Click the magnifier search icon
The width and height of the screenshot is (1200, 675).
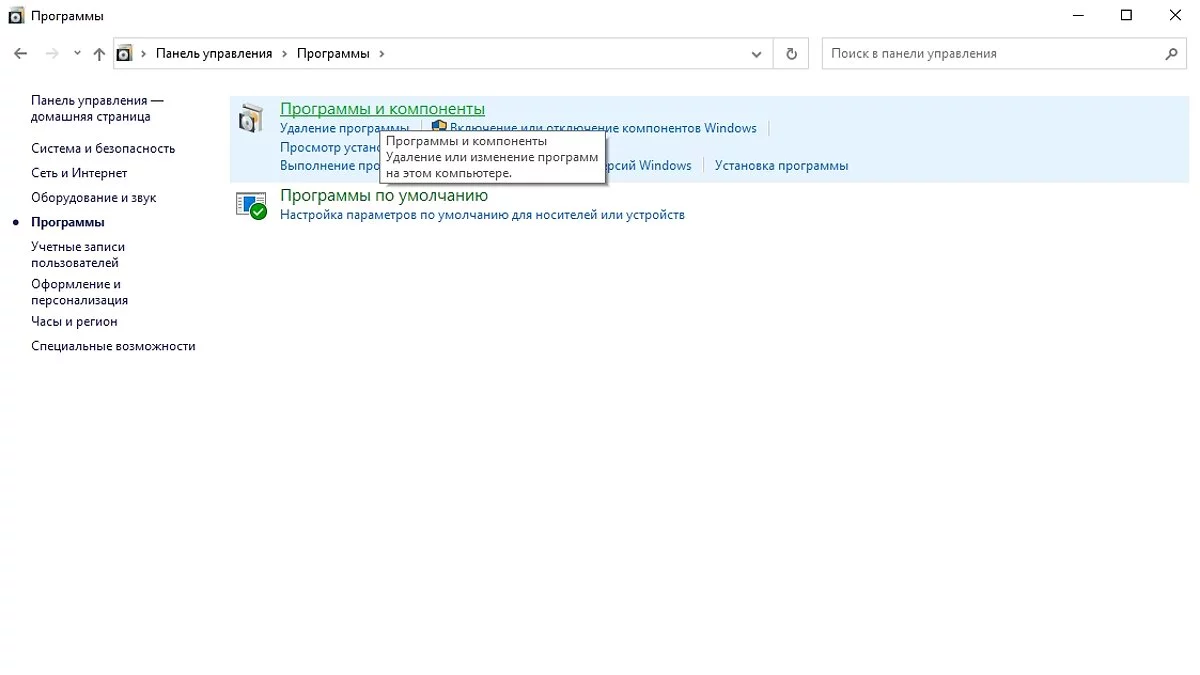[x=1172, y=54]
